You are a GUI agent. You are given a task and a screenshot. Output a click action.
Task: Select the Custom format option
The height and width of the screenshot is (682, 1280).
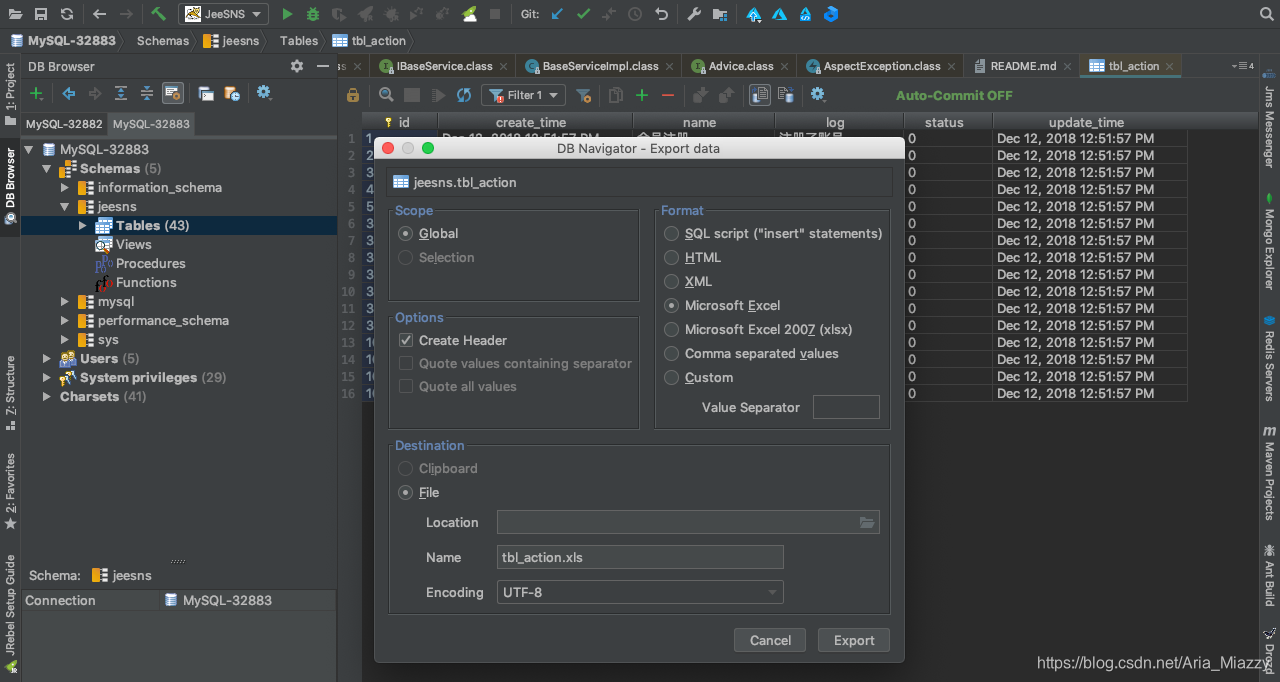(x=671, y=377)
